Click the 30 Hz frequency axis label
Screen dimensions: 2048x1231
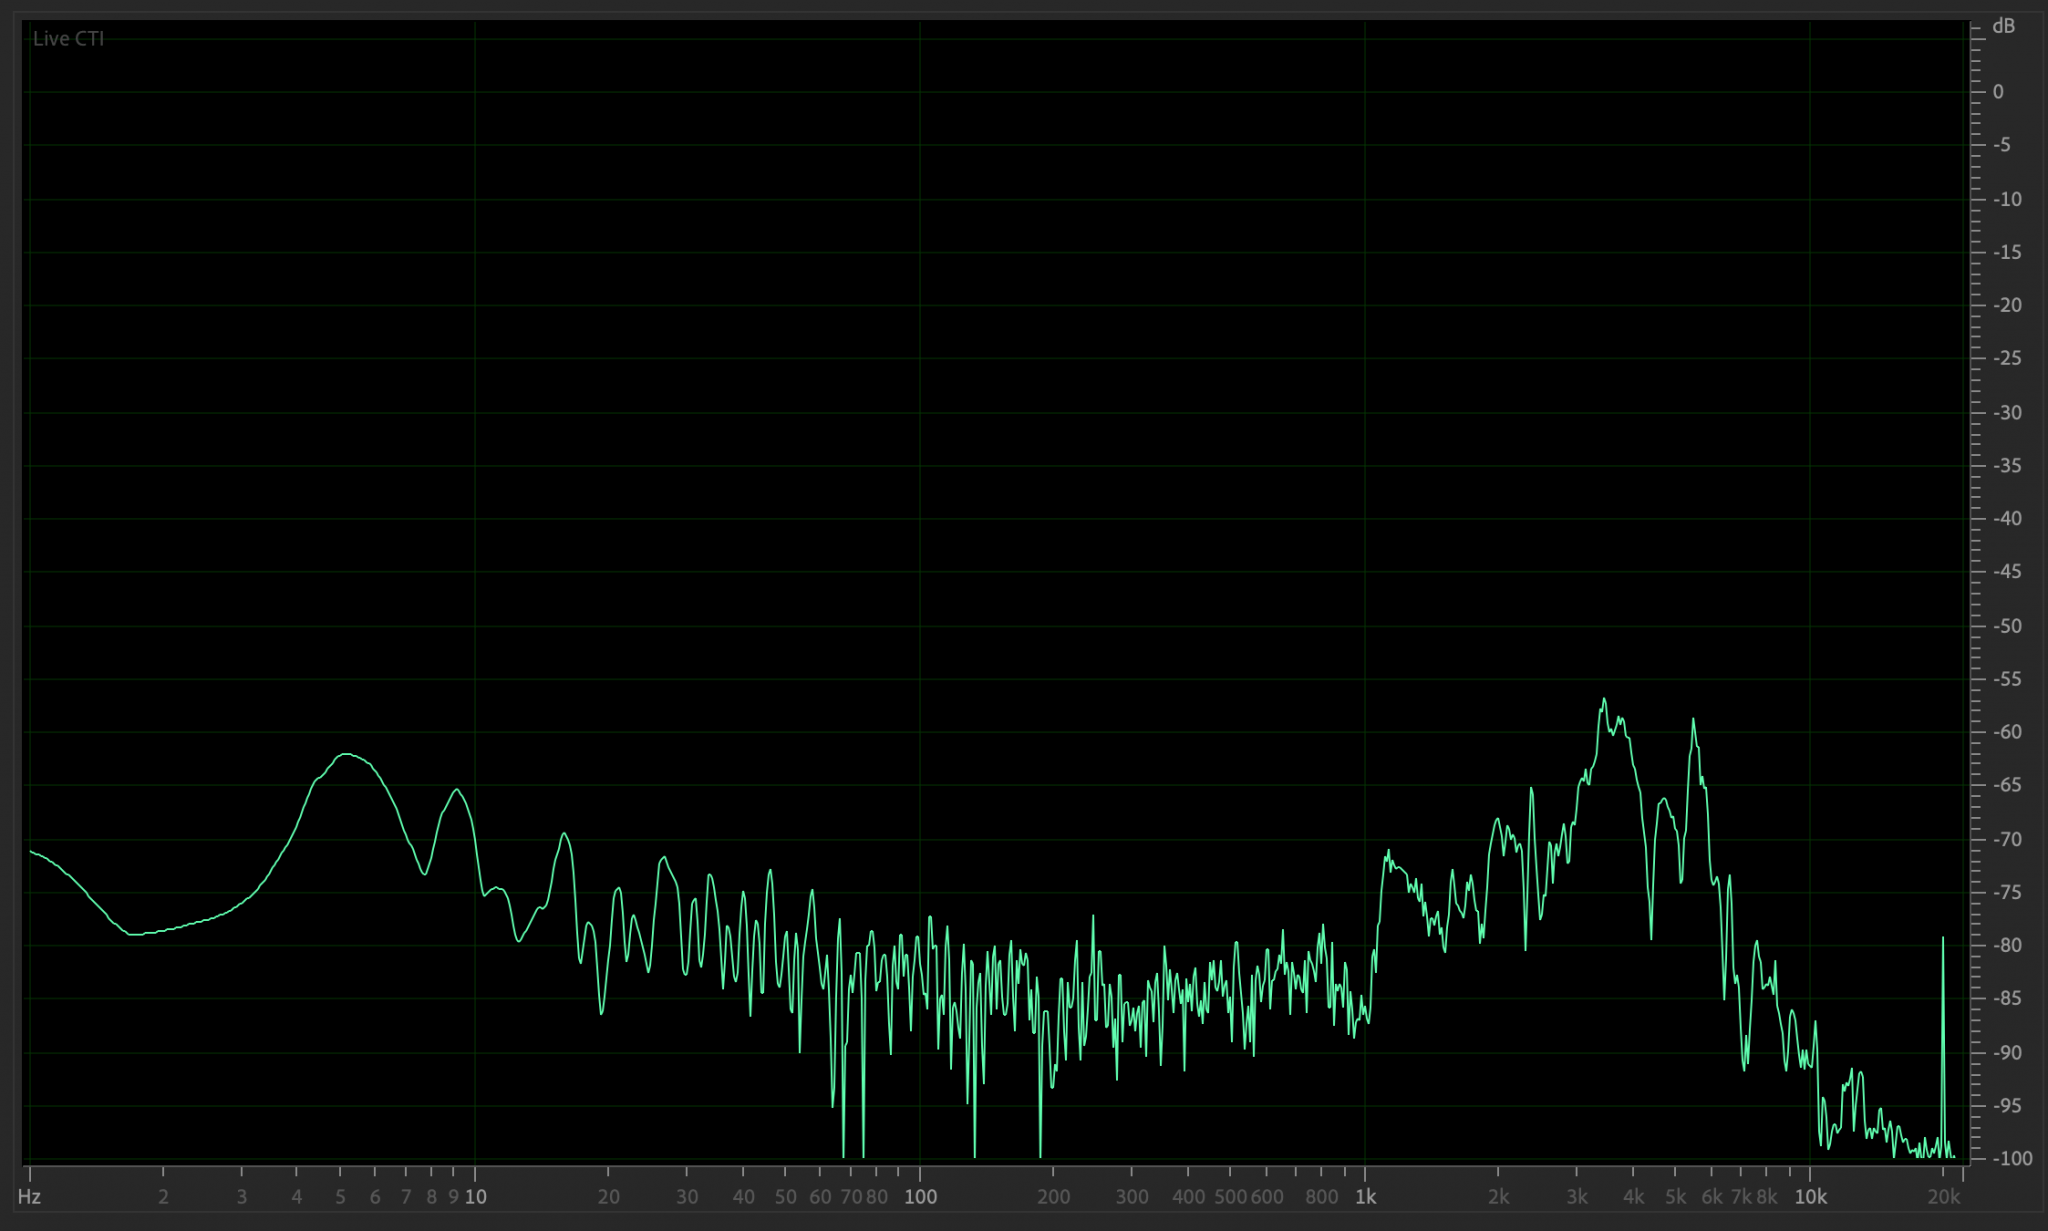pos(687,1197)
